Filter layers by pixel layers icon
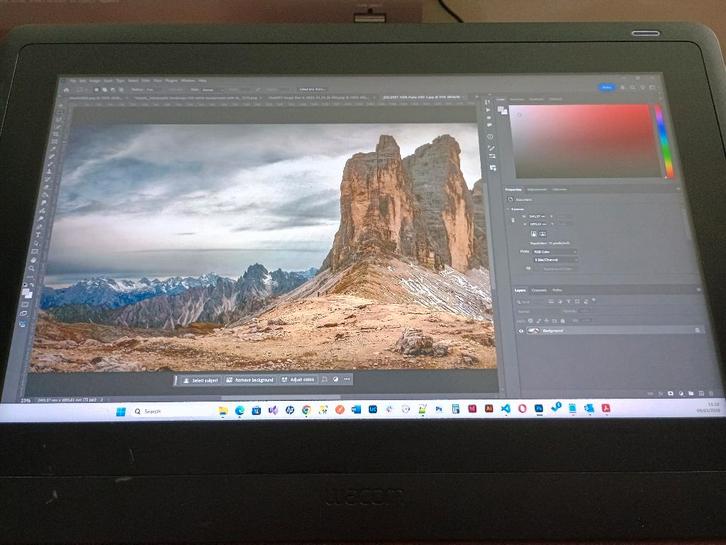Image resolution: width=726 pixels, height=545 pixels. point(551,301)
